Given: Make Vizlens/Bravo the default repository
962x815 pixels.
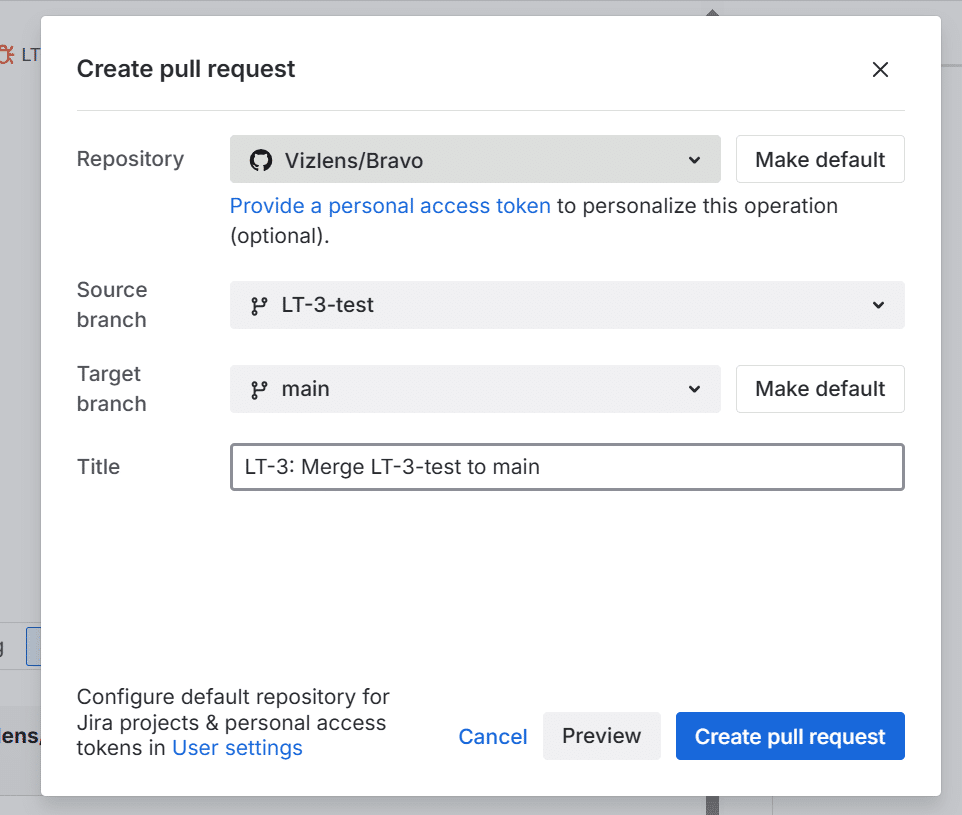Looking at the screenshot, I should [820, 159].
